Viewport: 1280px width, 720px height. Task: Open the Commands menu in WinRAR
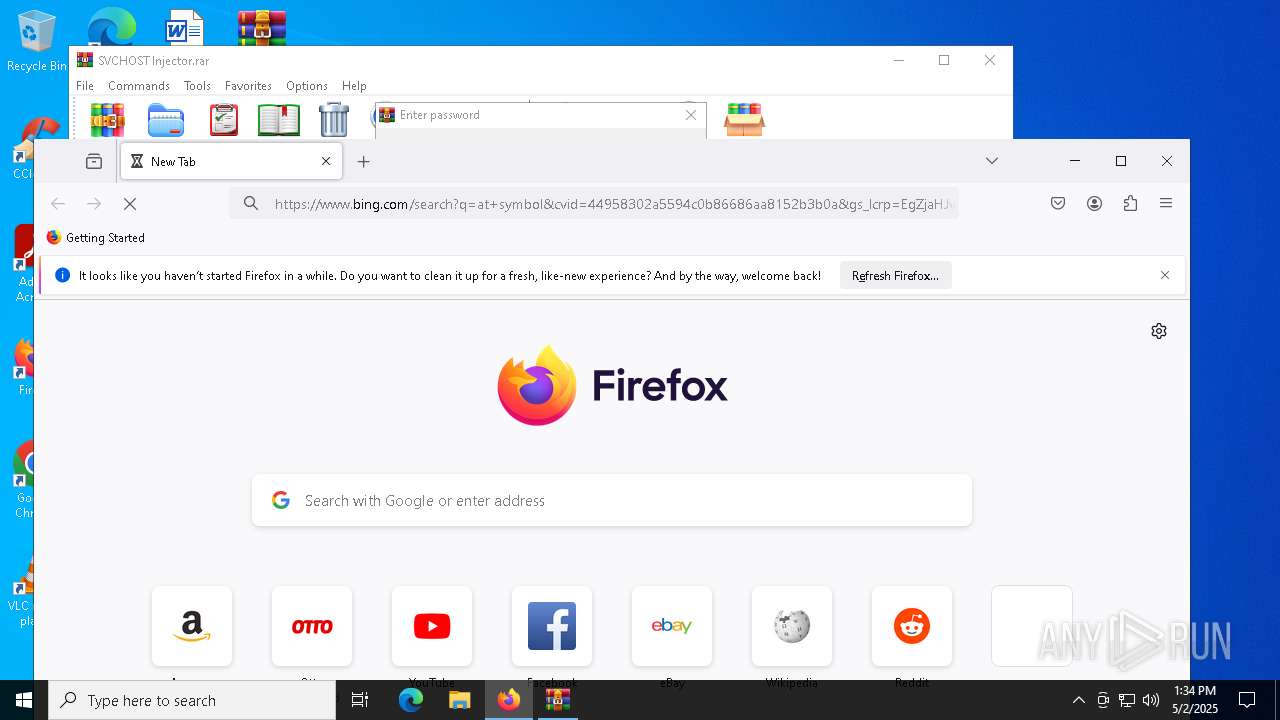pyautogui.click(x=139, y=86)
